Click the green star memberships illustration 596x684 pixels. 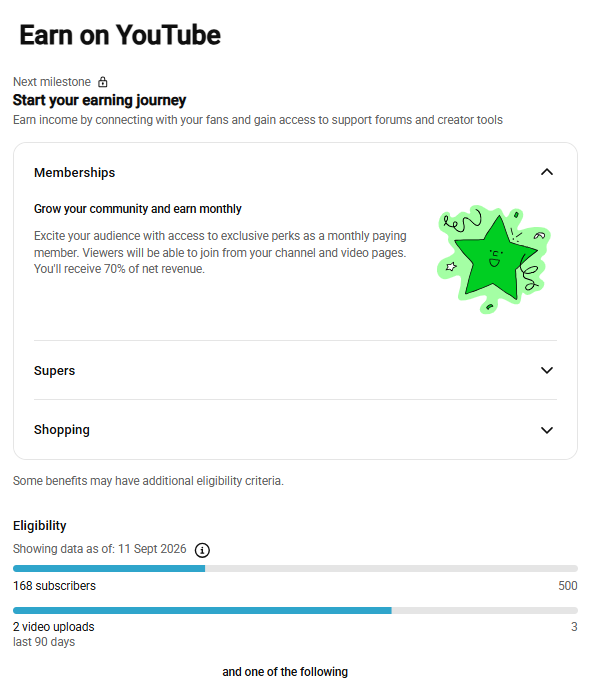click(493, 260)
